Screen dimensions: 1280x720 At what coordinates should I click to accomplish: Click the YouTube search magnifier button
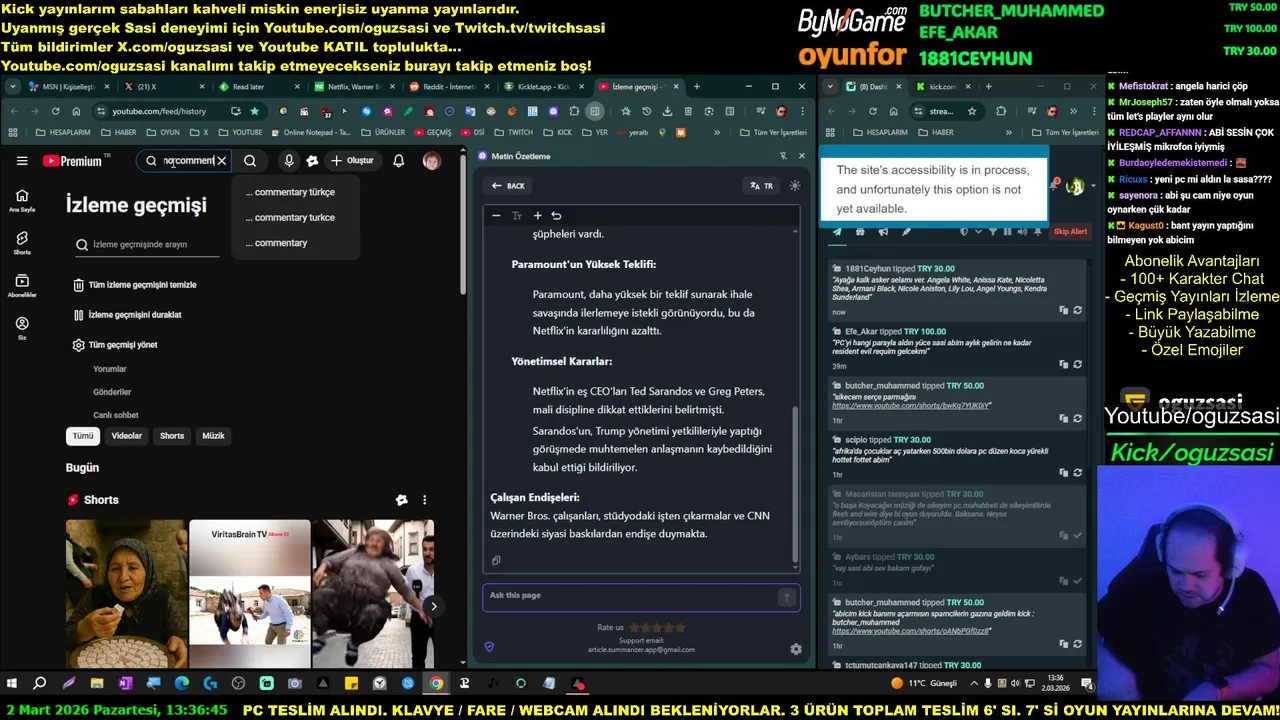250,160
